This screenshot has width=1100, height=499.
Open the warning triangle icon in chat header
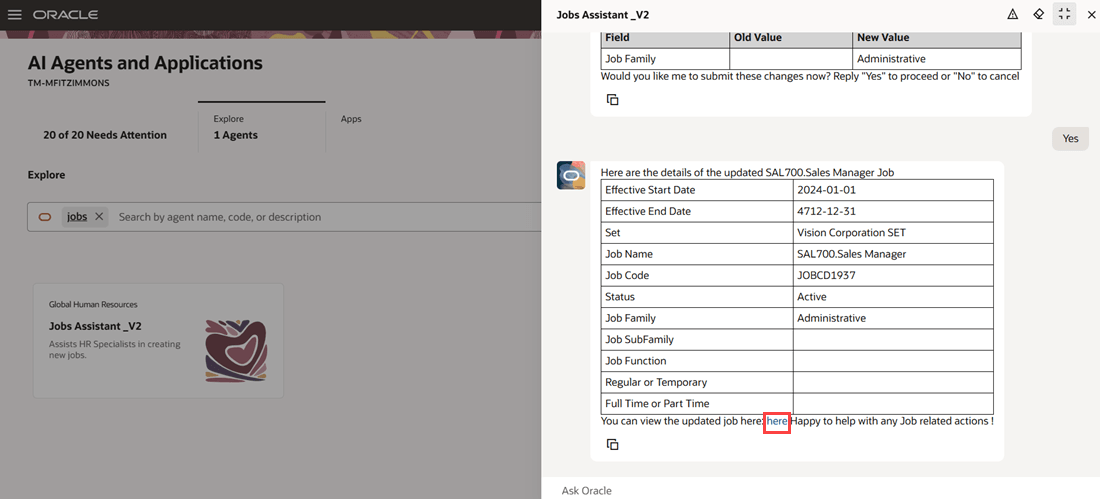(1012, 14)
